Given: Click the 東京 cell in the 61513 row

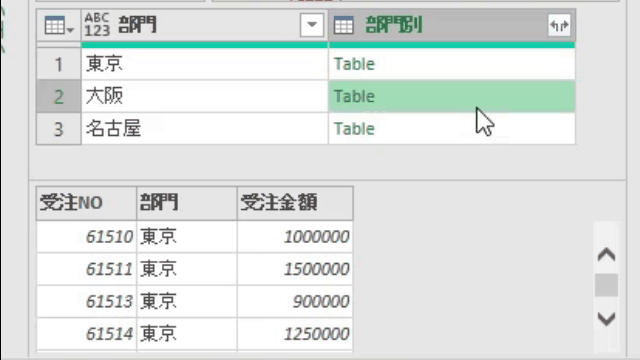Looking at the screenshot, I should pyautogui.click(x=187, y=301).
